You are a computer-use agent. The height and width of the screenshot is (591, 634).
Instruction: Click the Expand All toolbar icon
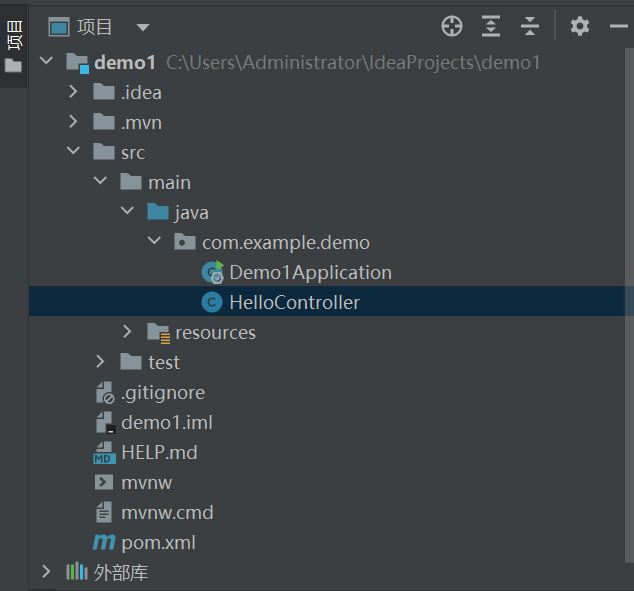tap(490, 27)
